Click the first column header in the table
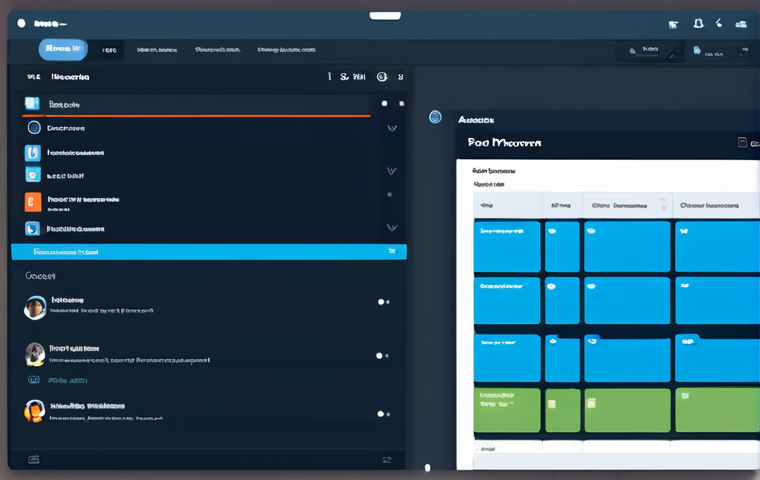The image size is (760, 480). (x=508, y=205)
